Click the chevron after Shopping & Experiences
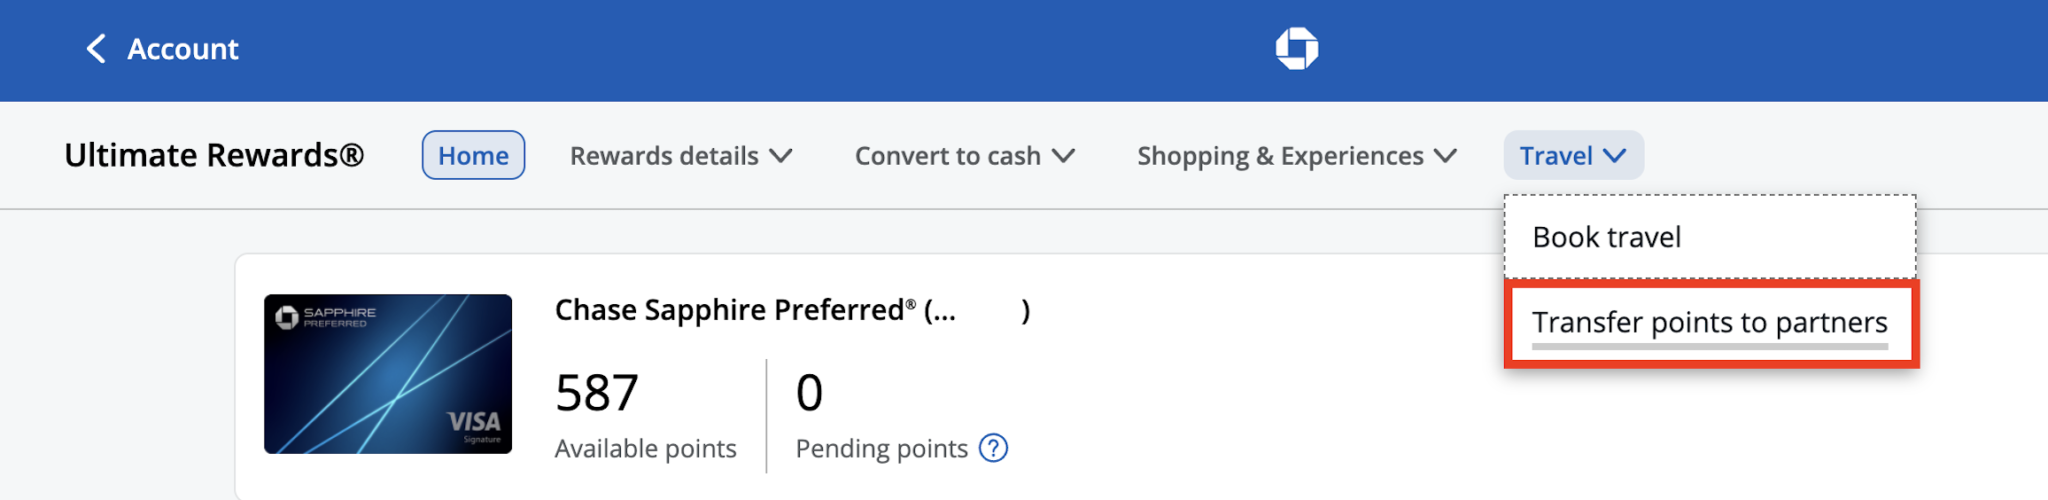Image resolution: width=2048 pixels, height=500 pixels. point(1445,156)
